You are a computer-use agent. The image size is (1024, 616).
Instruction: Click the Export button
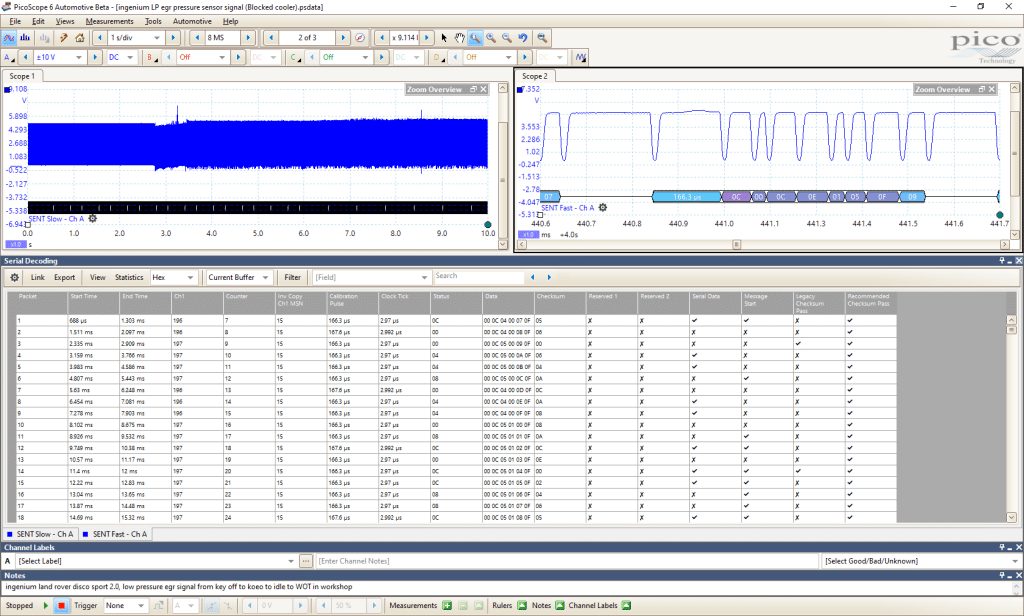(64, 278)
